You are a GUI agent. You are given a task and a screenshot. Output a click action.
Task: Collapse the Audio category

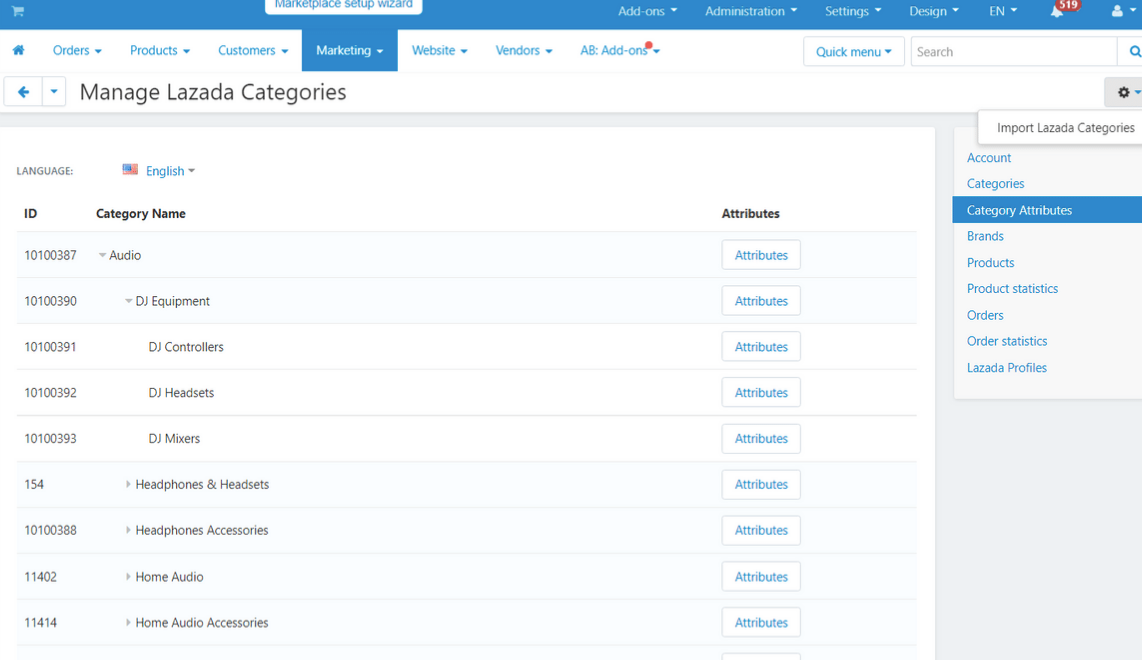tap(102, 255)
